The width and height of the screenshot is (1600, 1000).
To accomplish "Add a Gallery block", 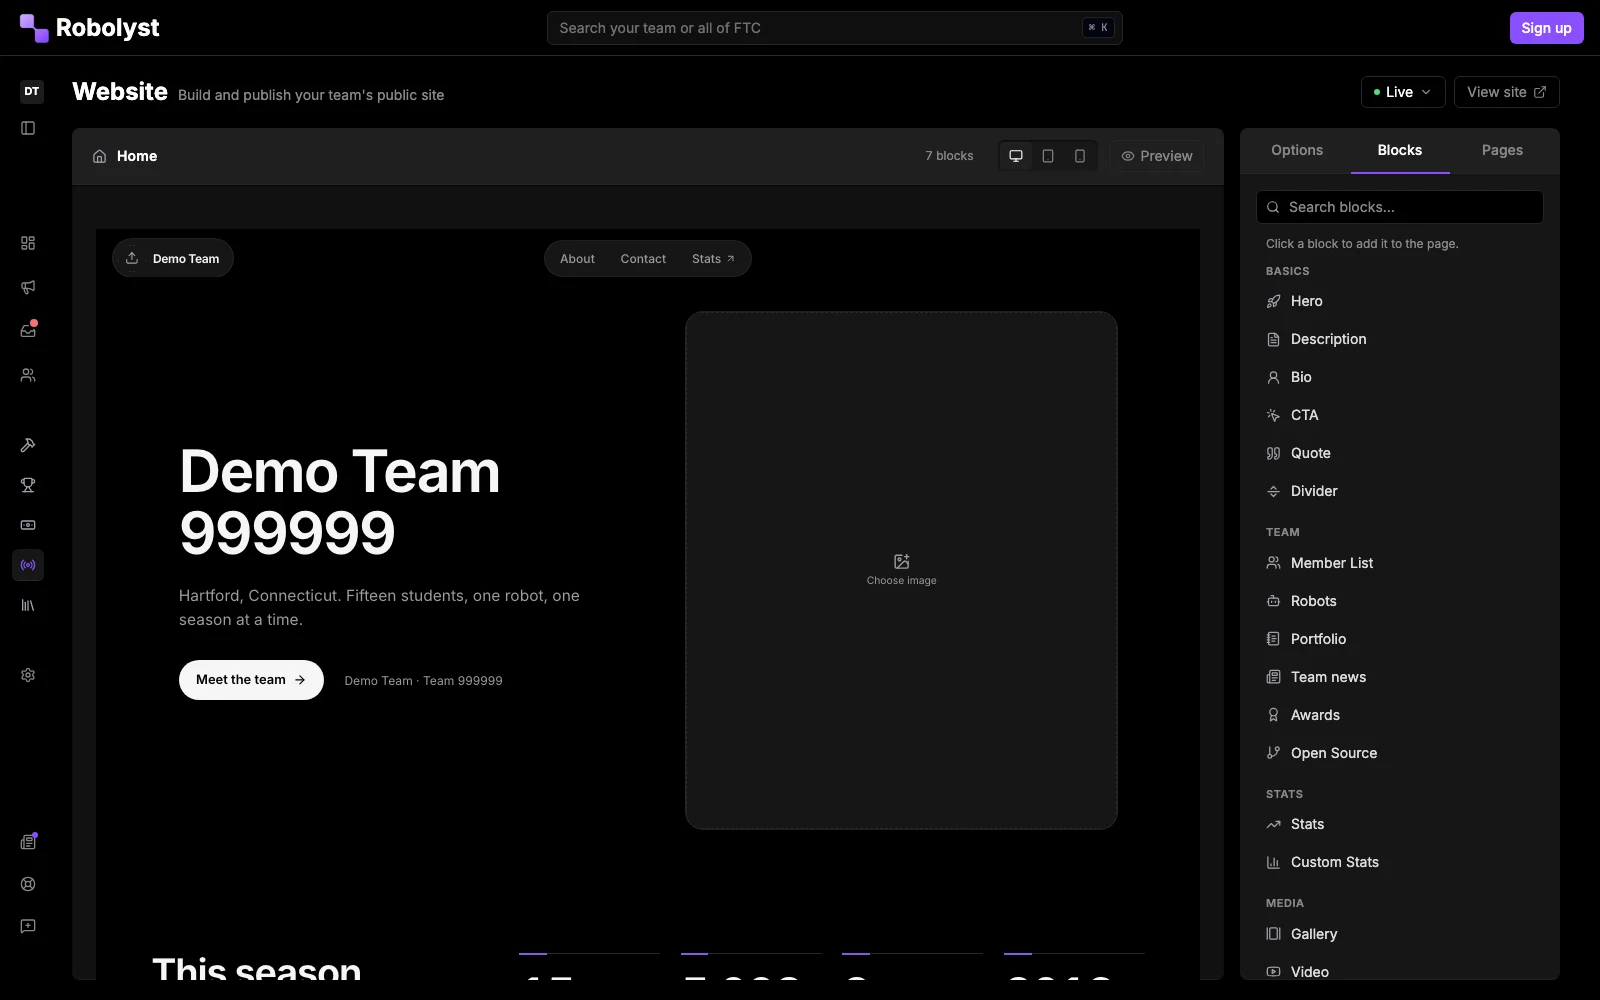I will pos(1400,934).
